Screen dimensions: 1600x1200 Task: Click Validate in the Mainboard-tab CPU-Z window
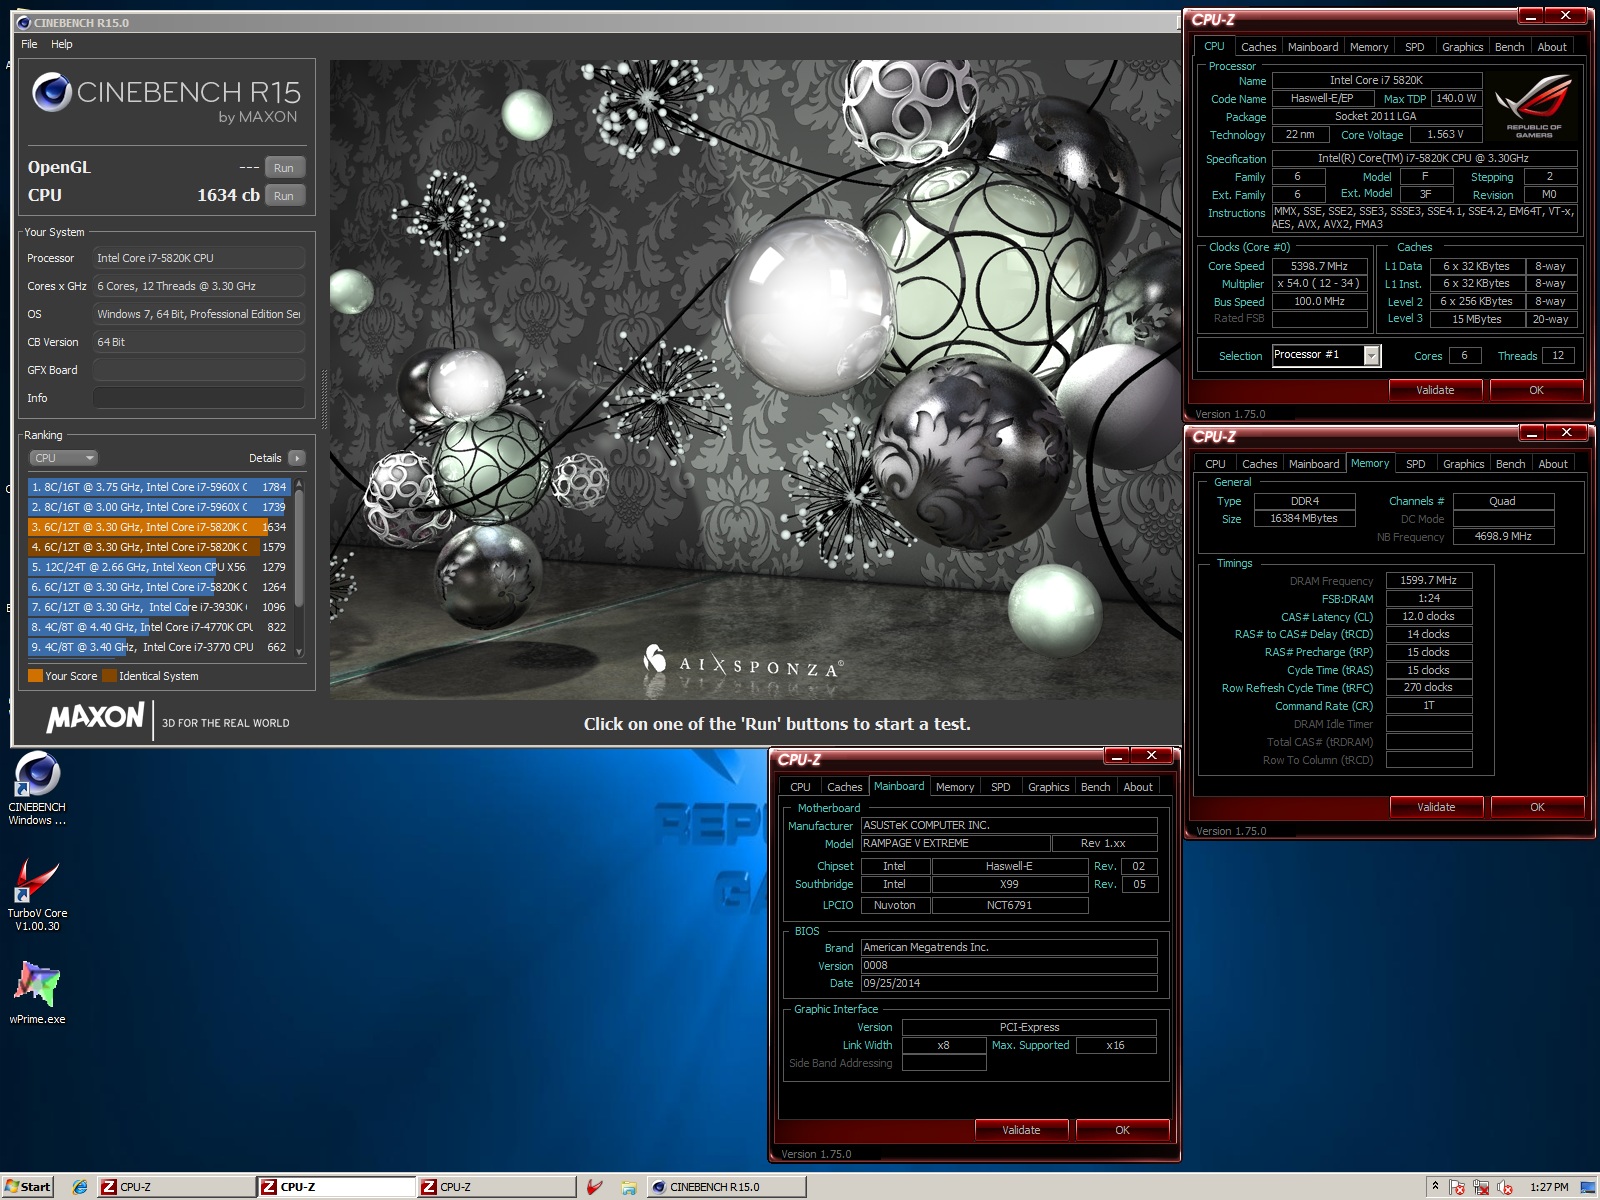tap(1021, 1130)
